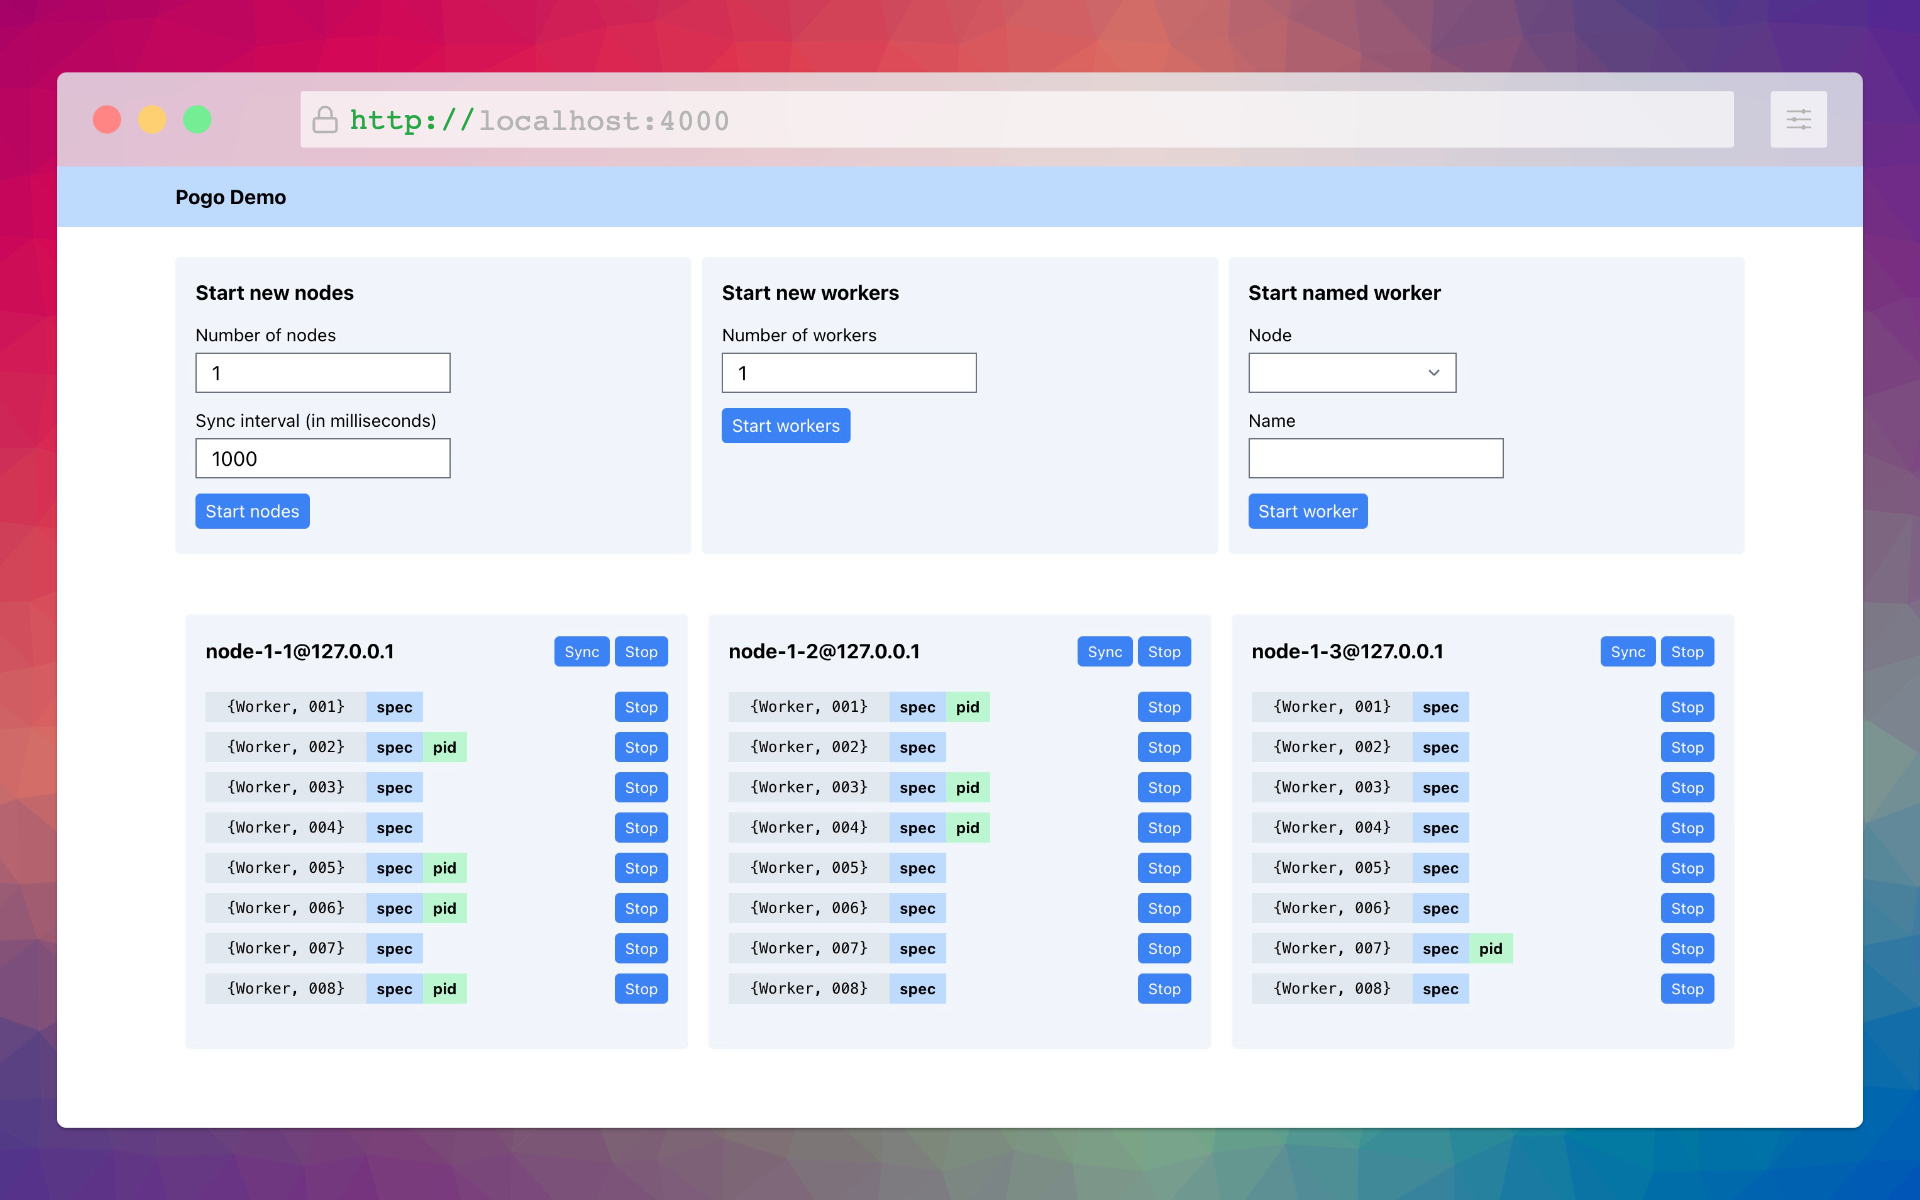Stop Worker 008 on node-1-3
Image resolution: width=1920 pixels, height=1200 pixels.
pos(1687,989)
